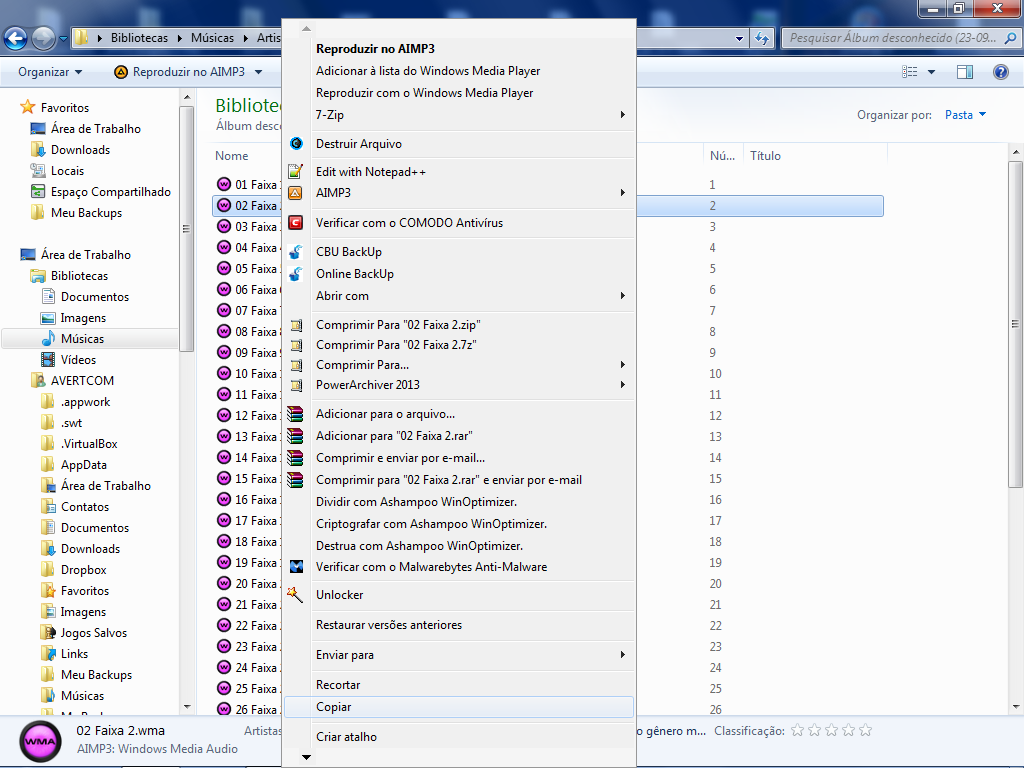Click the Favoritos star icon

point(27,107)
